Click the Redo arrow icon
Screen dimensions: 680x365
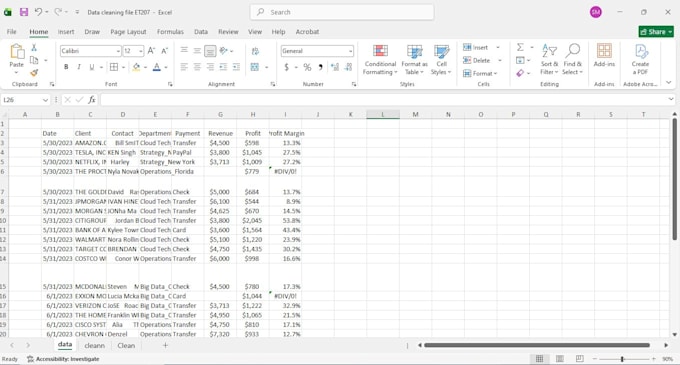58,12
